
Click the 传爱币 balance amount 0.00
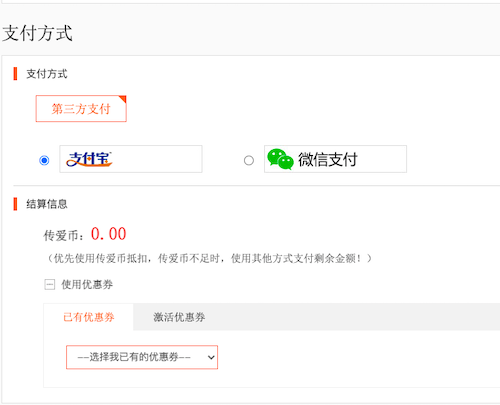109,234
